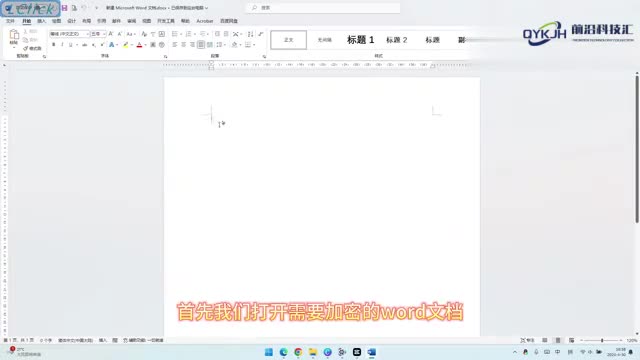Screen dimensions: 640x360
Task: Toggle Bold formatting
Action: point(53,44)
